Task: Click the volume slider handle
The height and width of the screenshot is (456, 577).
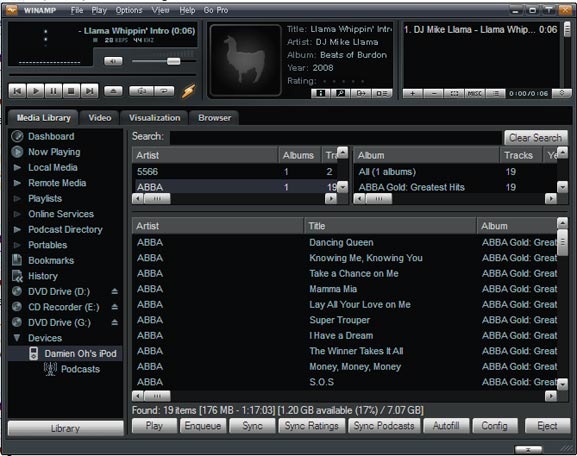Action: pyautogui.click(x=174, y=61)
